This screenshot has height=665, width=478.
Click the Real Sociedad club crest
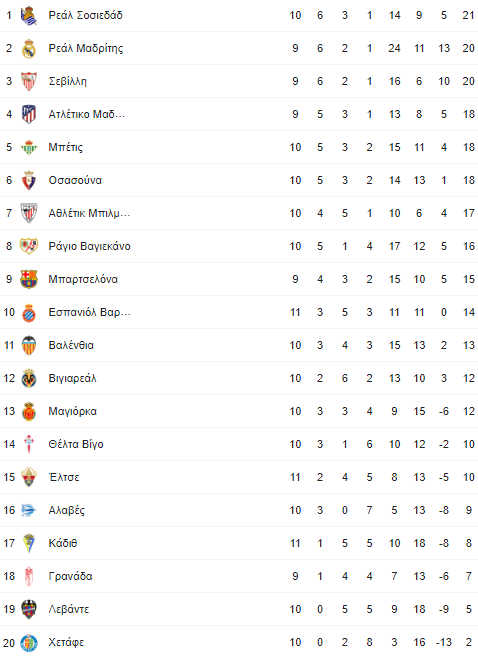[x=29, y=16]
